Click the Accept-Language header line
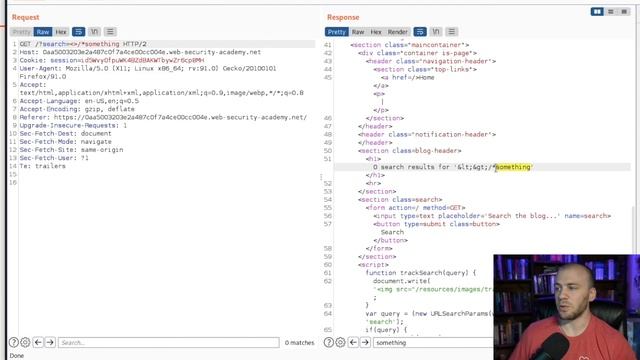This screenshot has width=640, height=360. [79, 101]
